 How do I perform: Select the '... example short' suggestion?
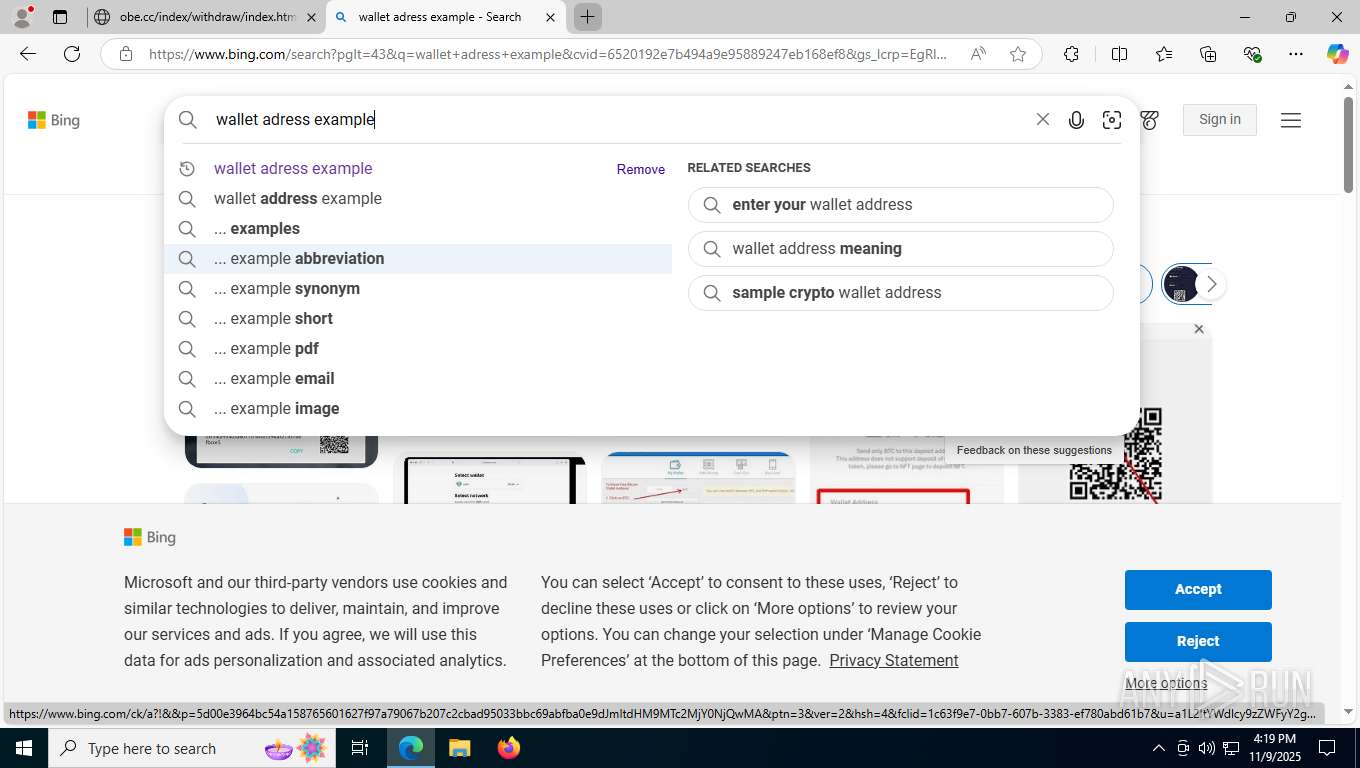[x=418, y=319]
